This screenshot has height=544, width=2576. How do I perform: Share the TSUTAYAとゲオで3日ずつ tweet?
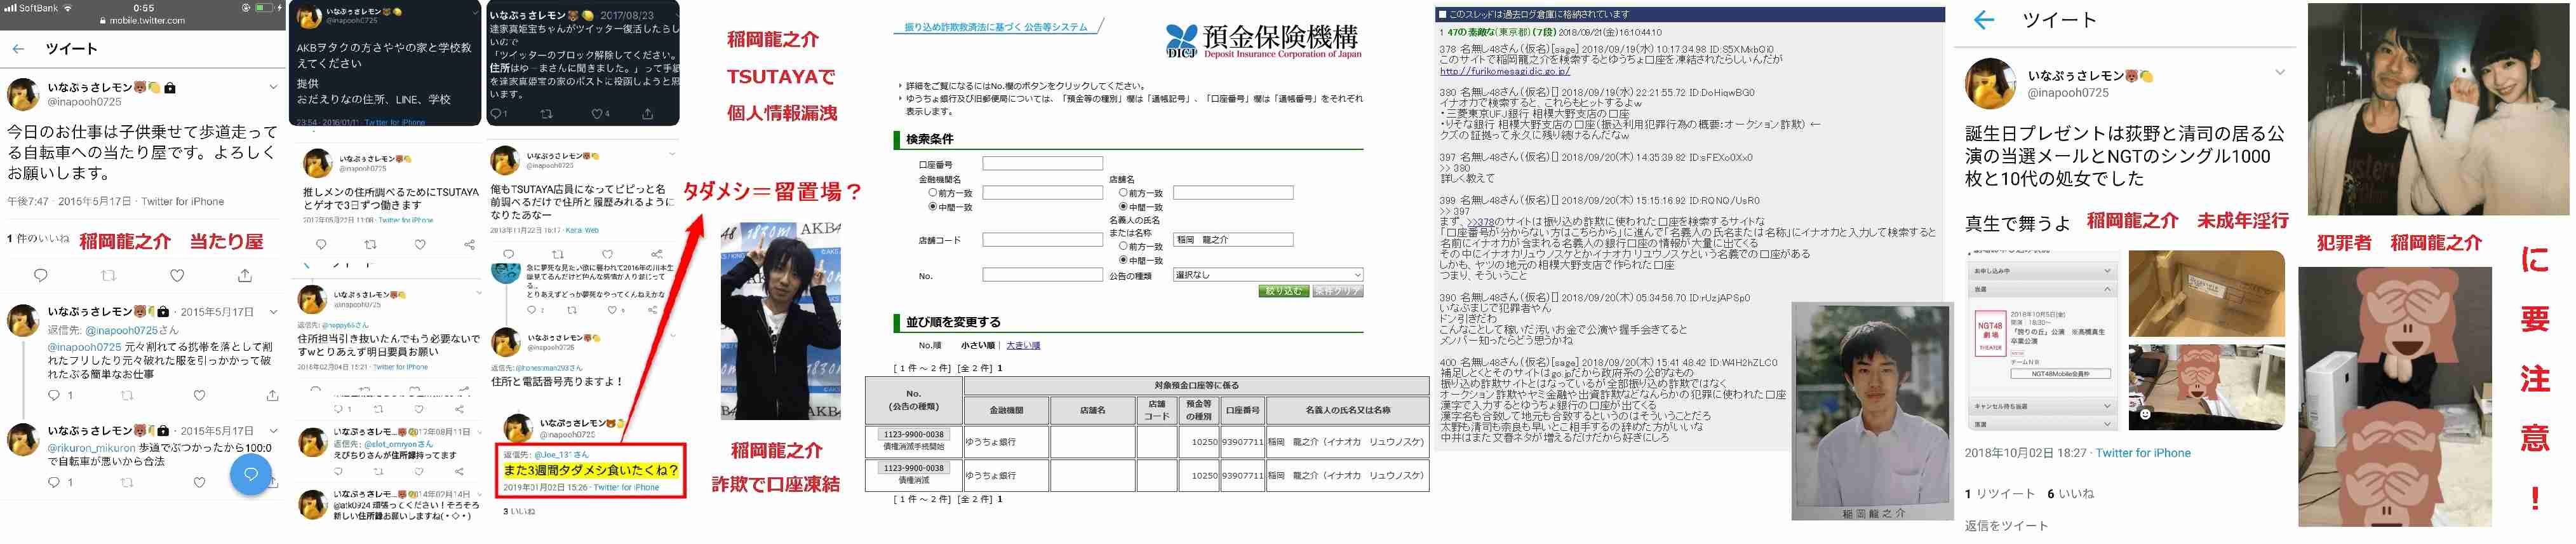click(x=469, y=244)
